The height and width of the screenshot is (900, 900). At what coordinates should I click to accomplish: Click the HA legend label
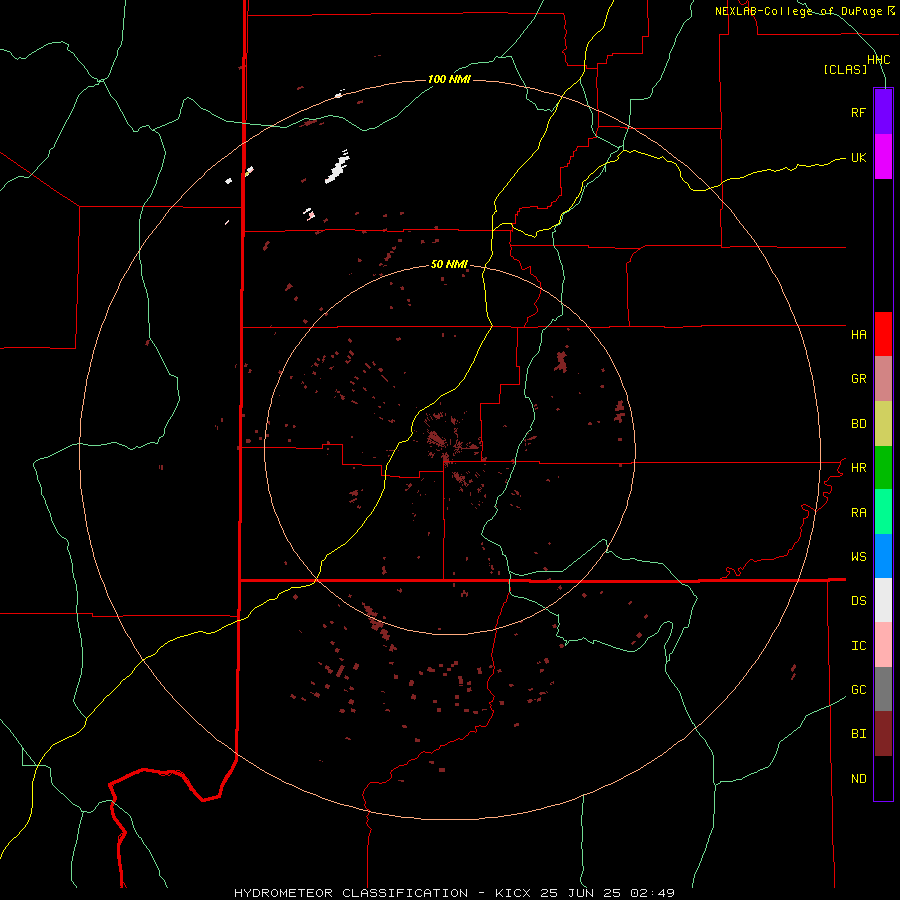pos(858,334)
